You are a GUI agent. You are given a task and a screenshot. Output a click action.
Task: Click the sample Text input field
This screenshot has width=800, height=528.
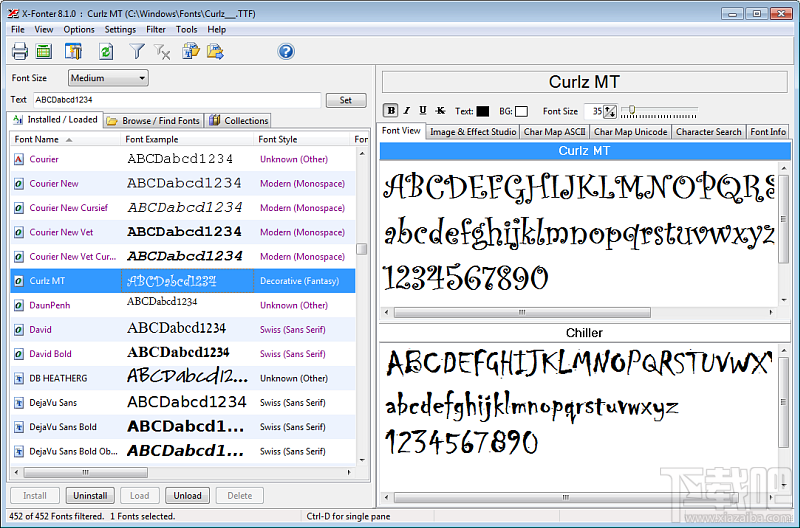tap(177, 100)
